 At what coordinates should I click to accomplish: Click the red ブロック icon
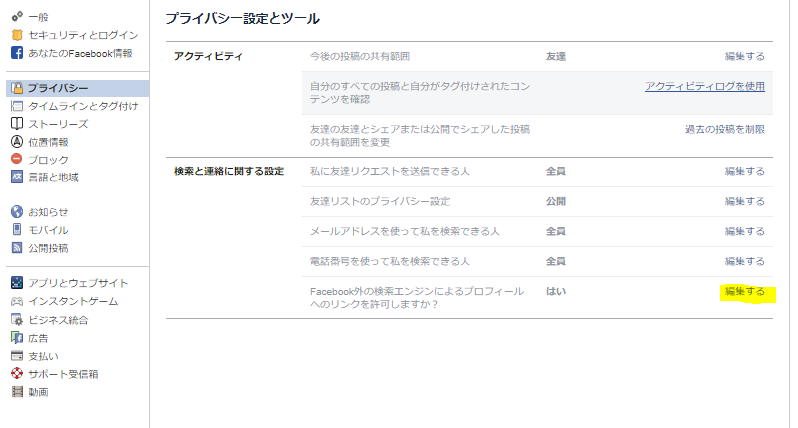click(17, 159)
